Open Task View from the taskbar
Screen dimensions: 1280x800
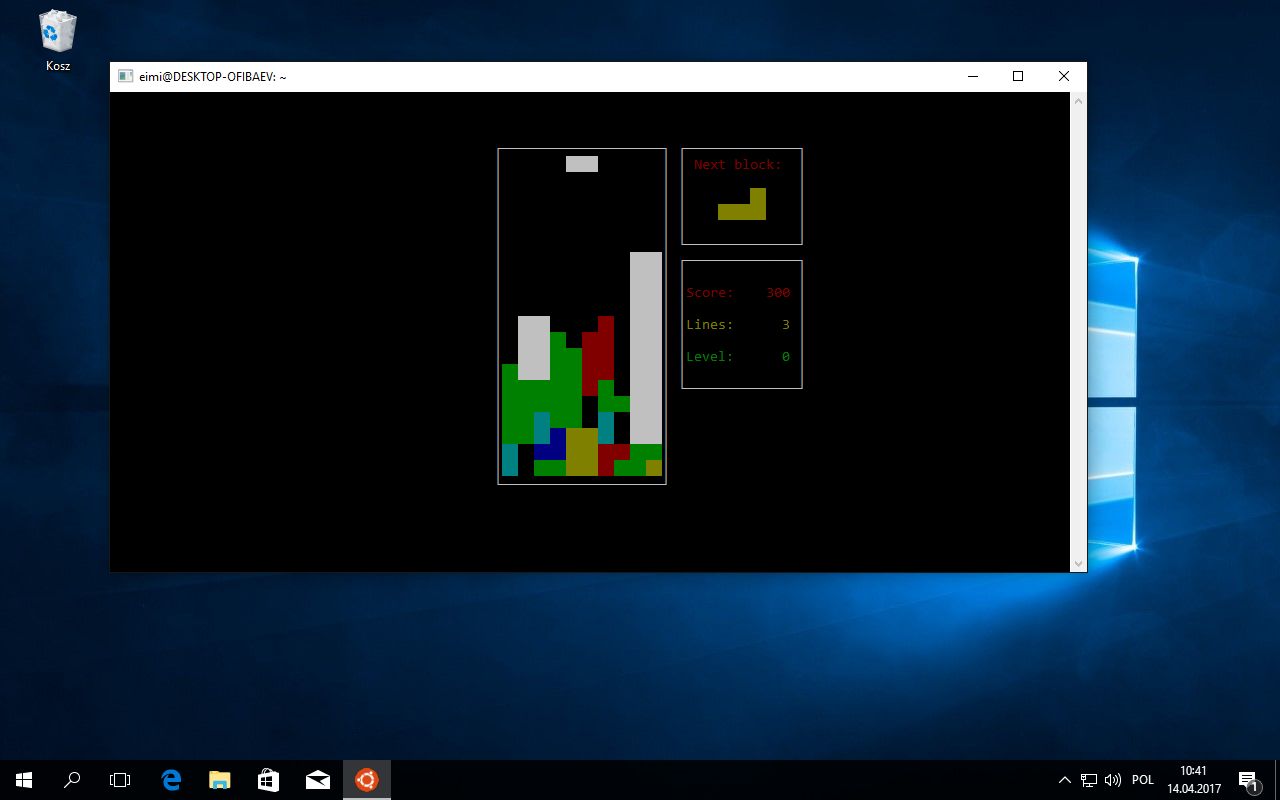pos(120,779)
